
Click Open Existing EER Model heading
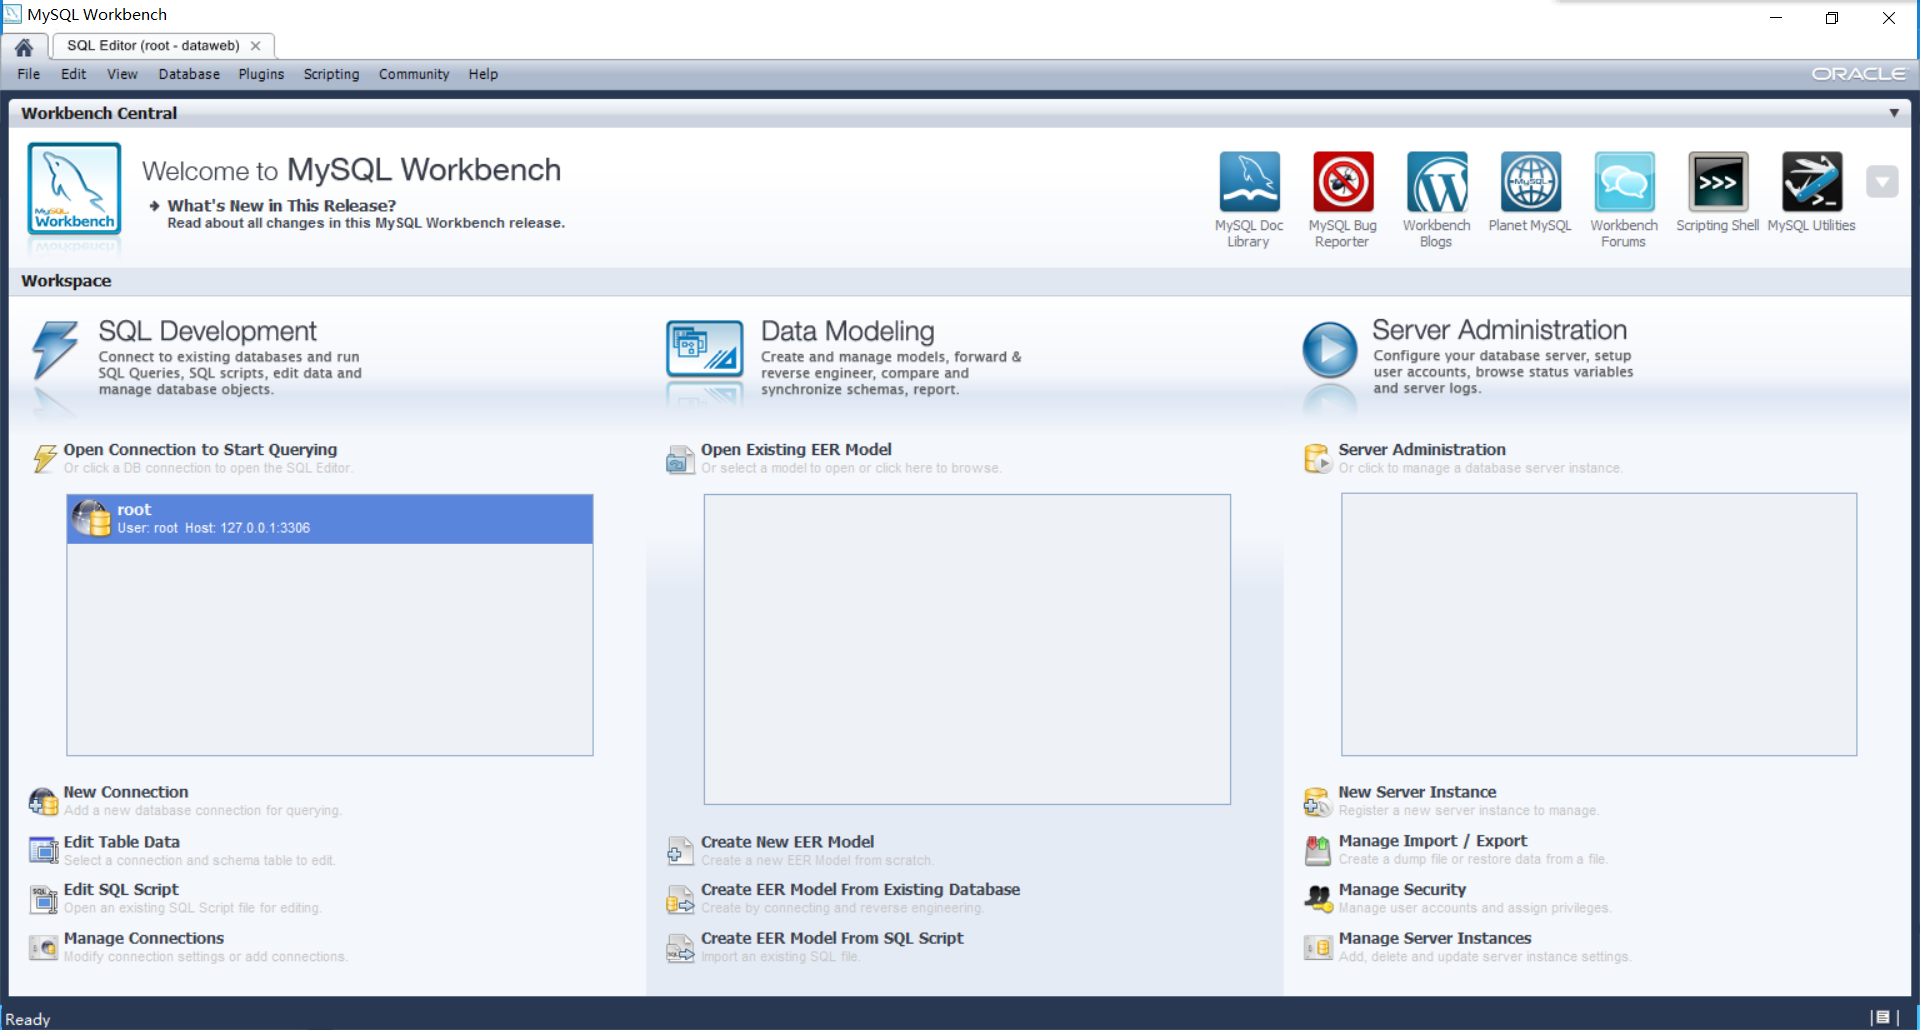796,450
